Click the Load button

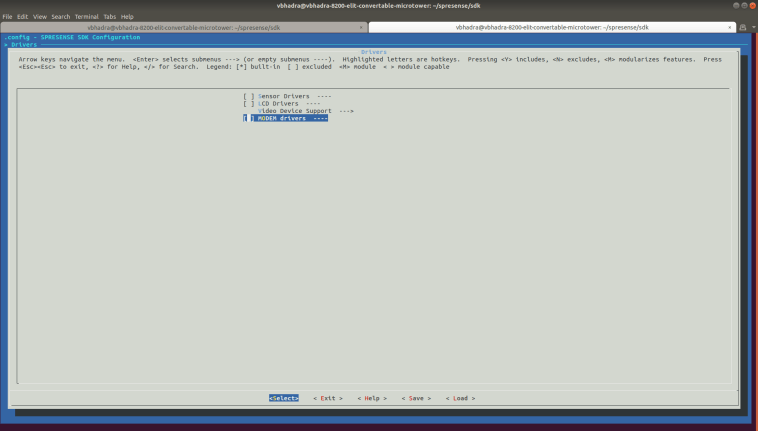click(460, 398)
